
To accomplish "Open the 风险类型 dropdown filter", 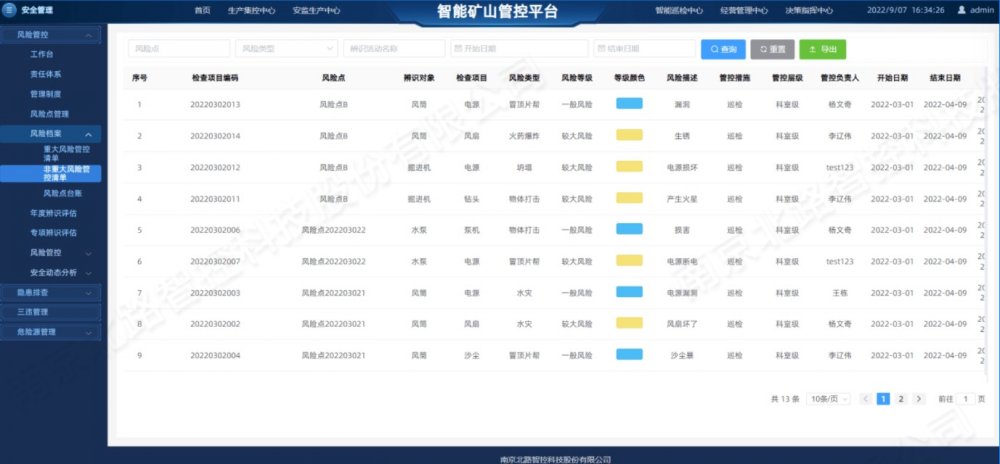I will click(x=287, y=48).
